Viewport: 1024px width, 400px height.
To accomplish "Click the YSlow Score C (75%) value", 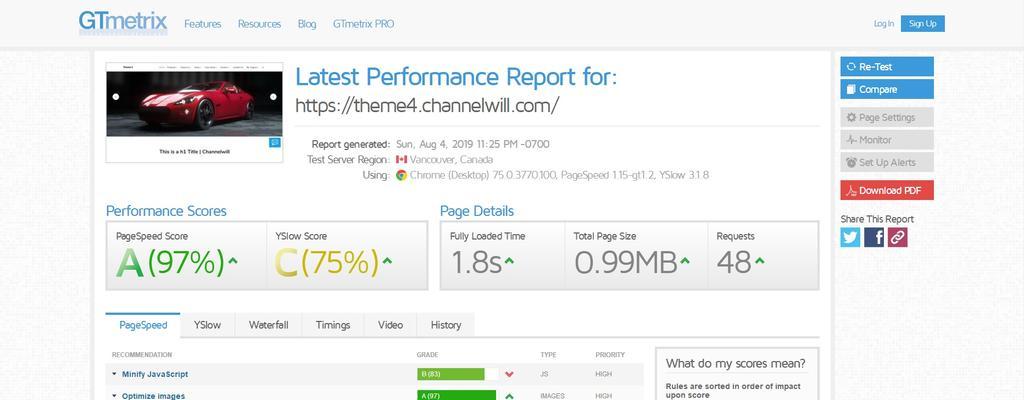I will point(327,262).
